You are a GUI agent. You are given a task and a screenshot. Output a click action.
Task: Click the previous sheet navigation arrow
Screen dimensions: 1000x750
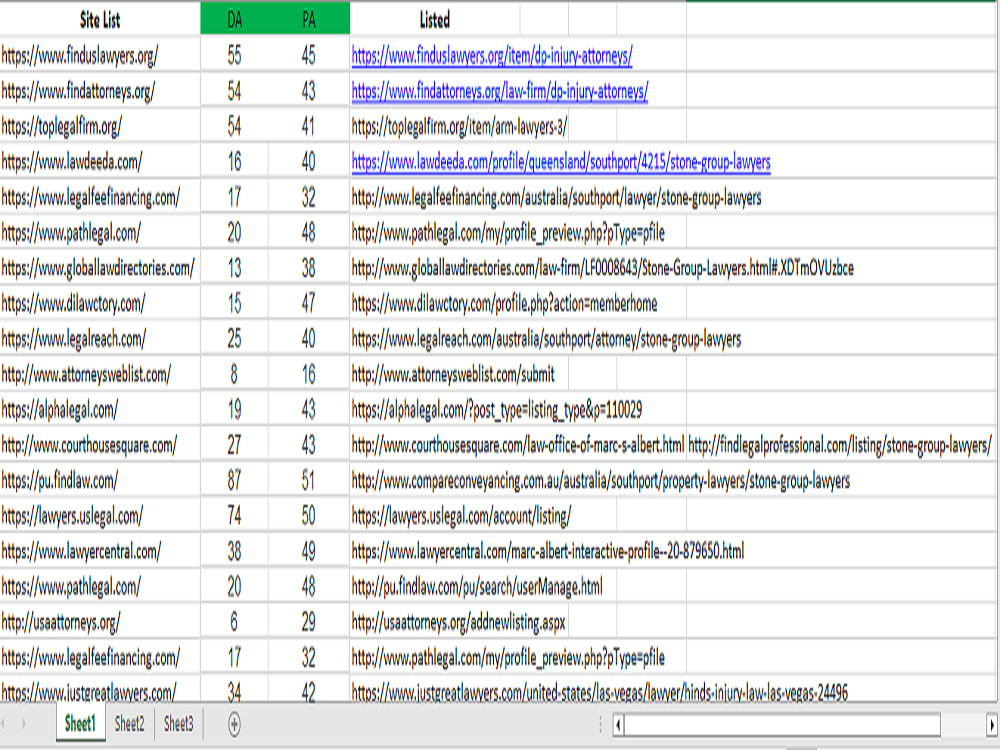point(4,724)
